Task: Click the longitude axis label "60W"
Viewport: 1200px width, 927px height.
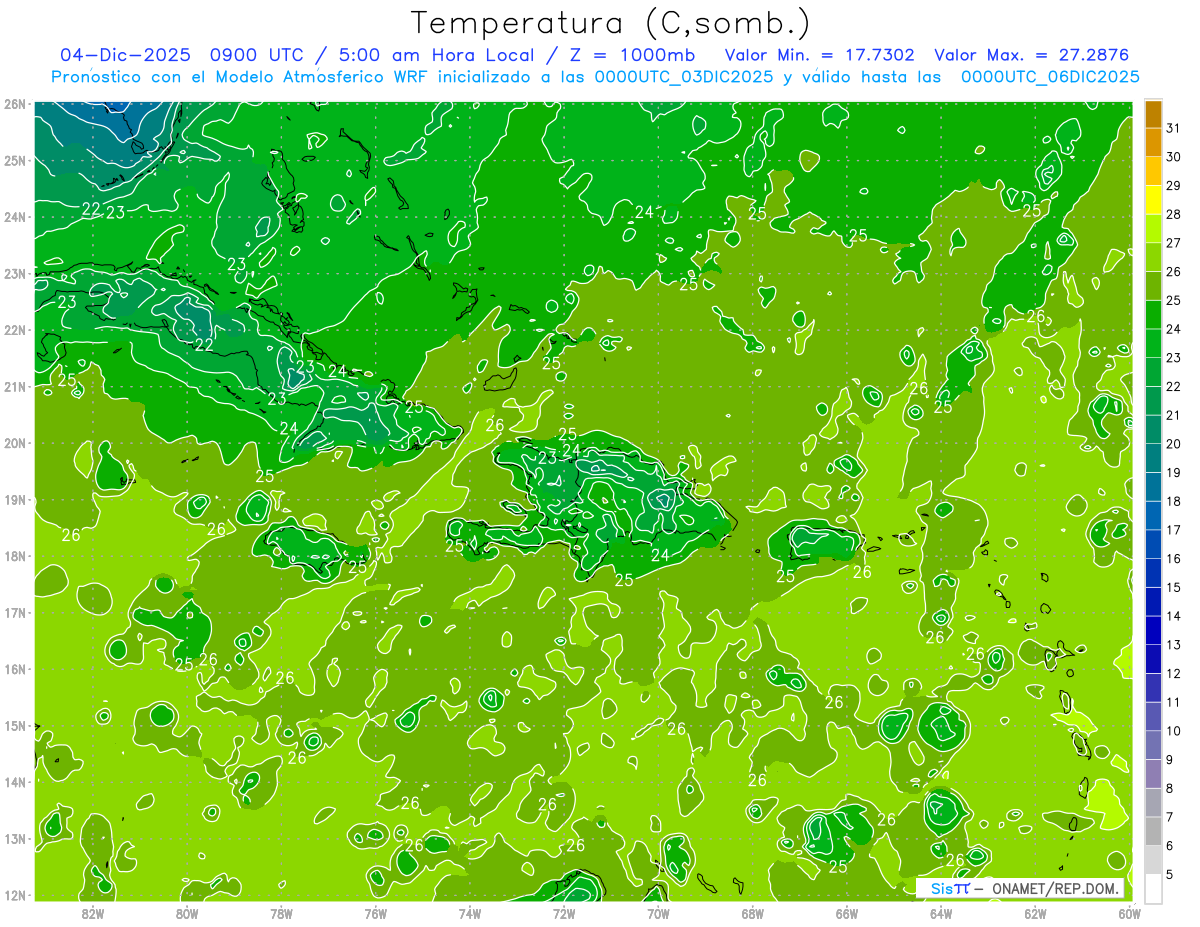Action: pos(1130,912)
